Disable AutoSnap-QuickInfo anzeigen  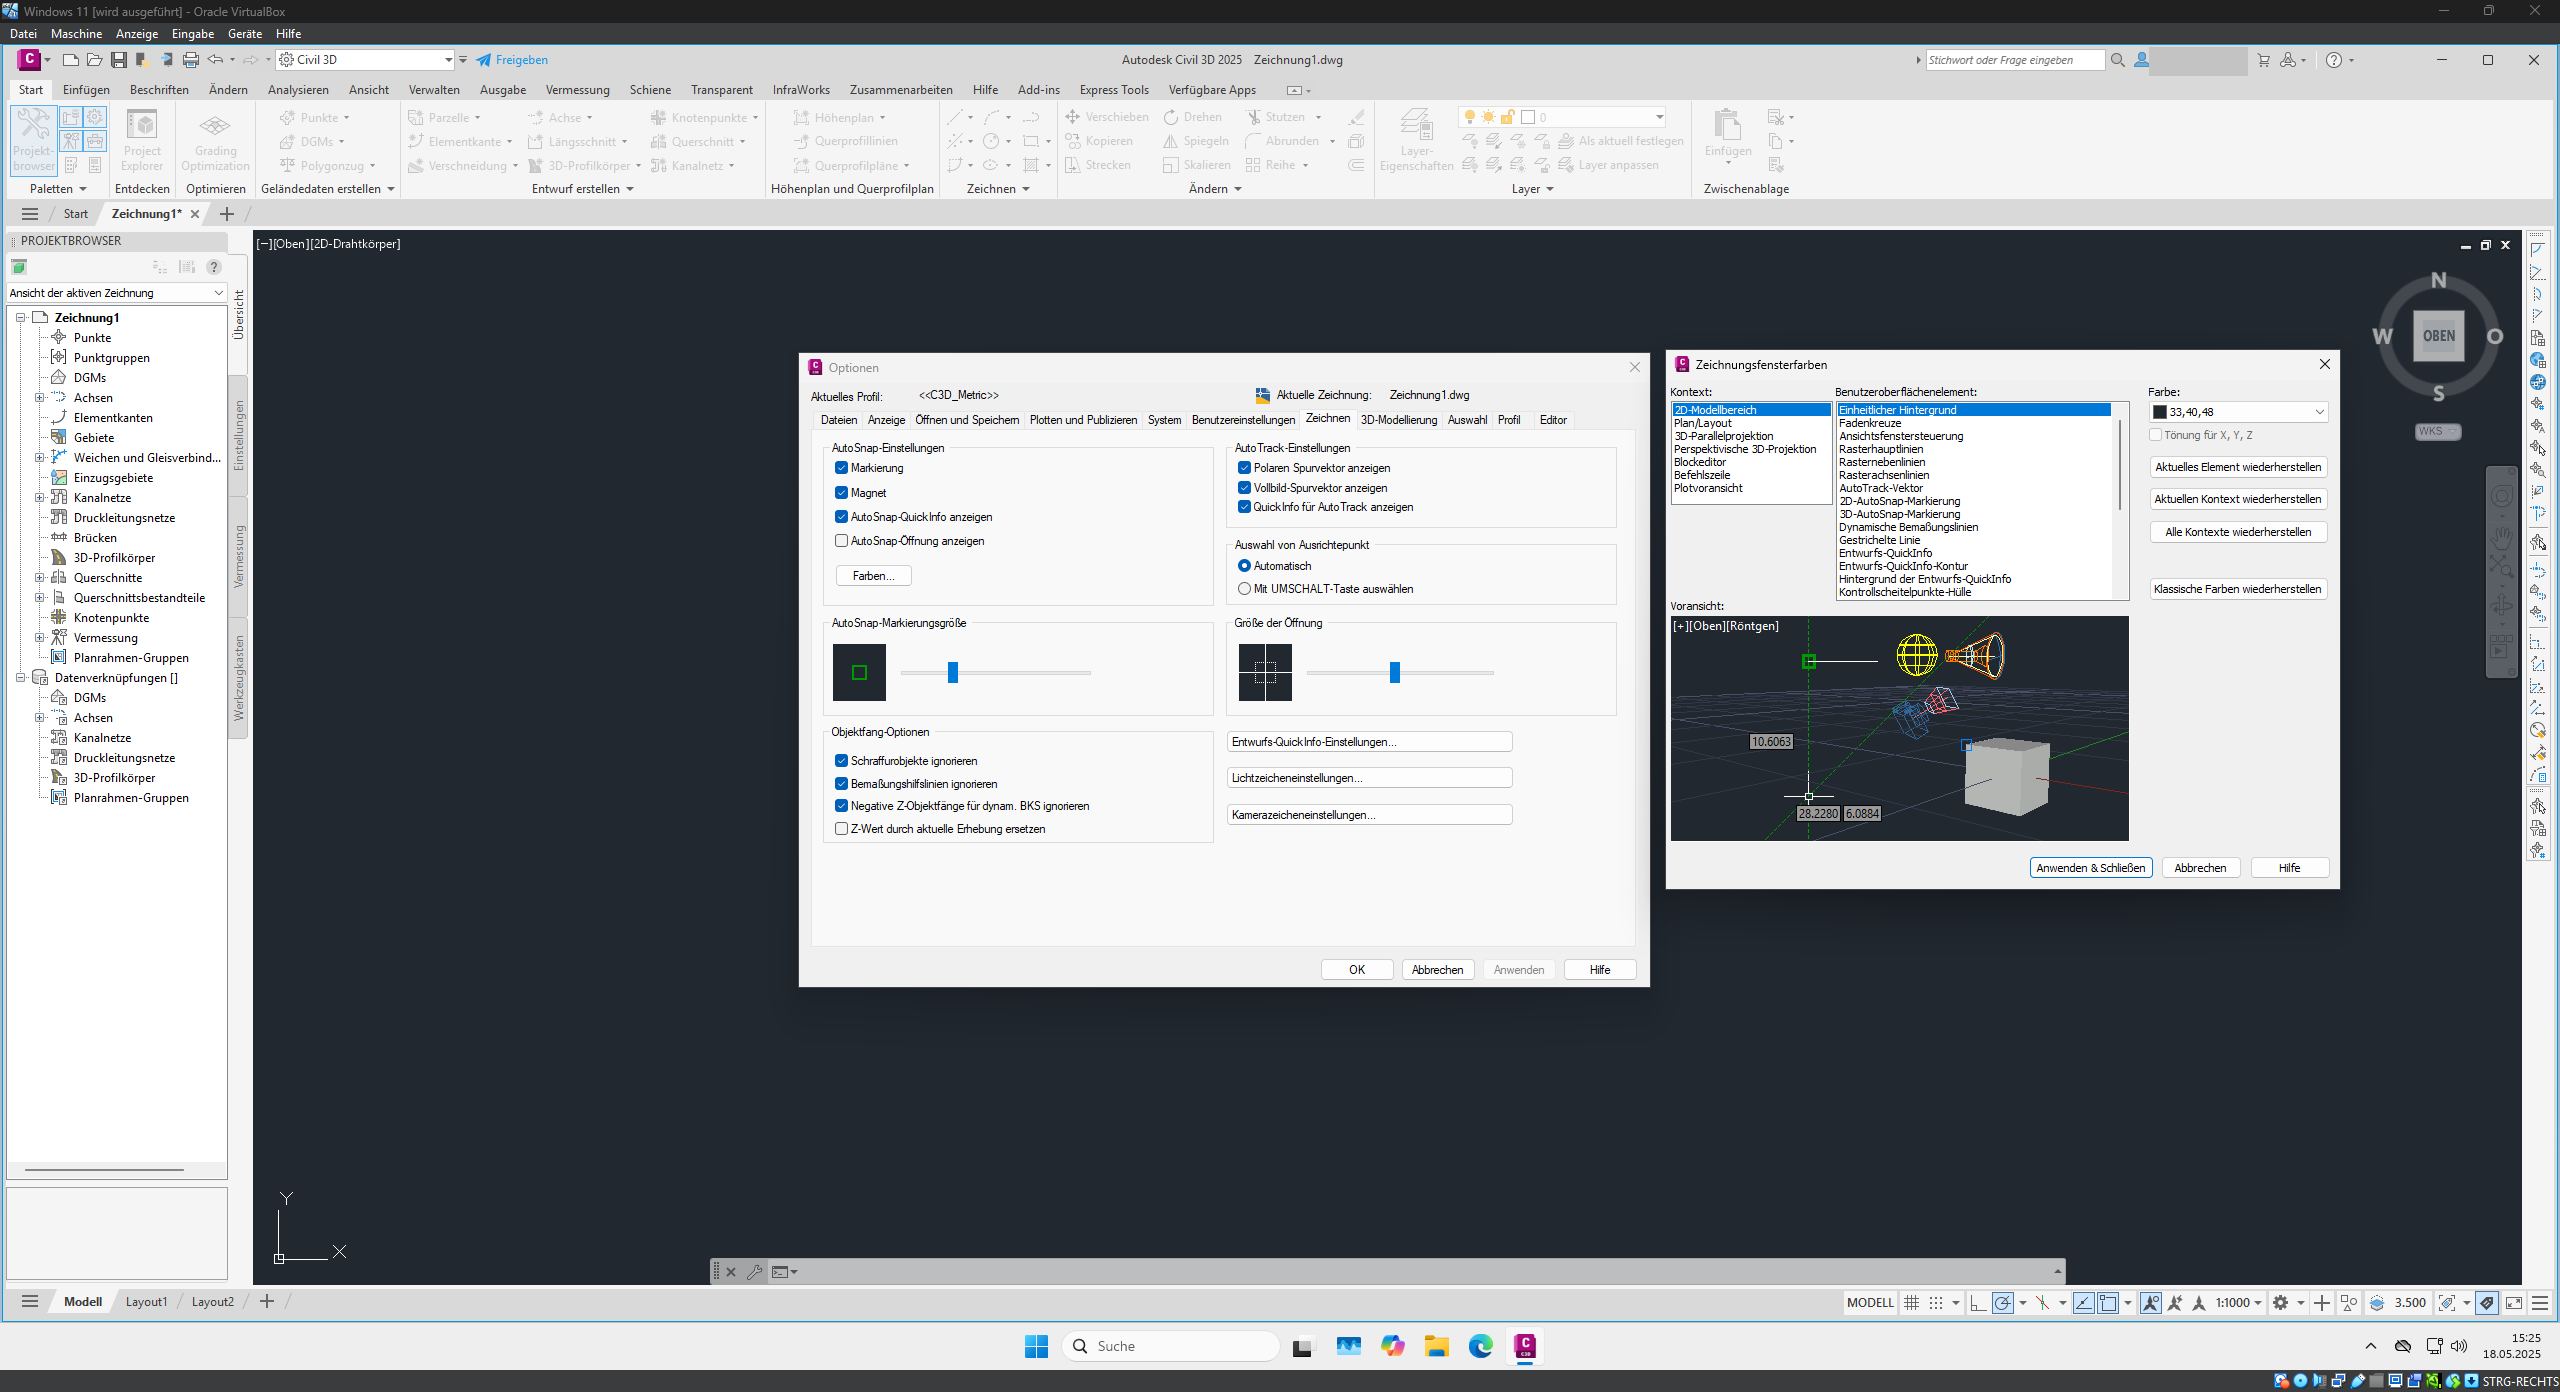[x=841, y=517]
